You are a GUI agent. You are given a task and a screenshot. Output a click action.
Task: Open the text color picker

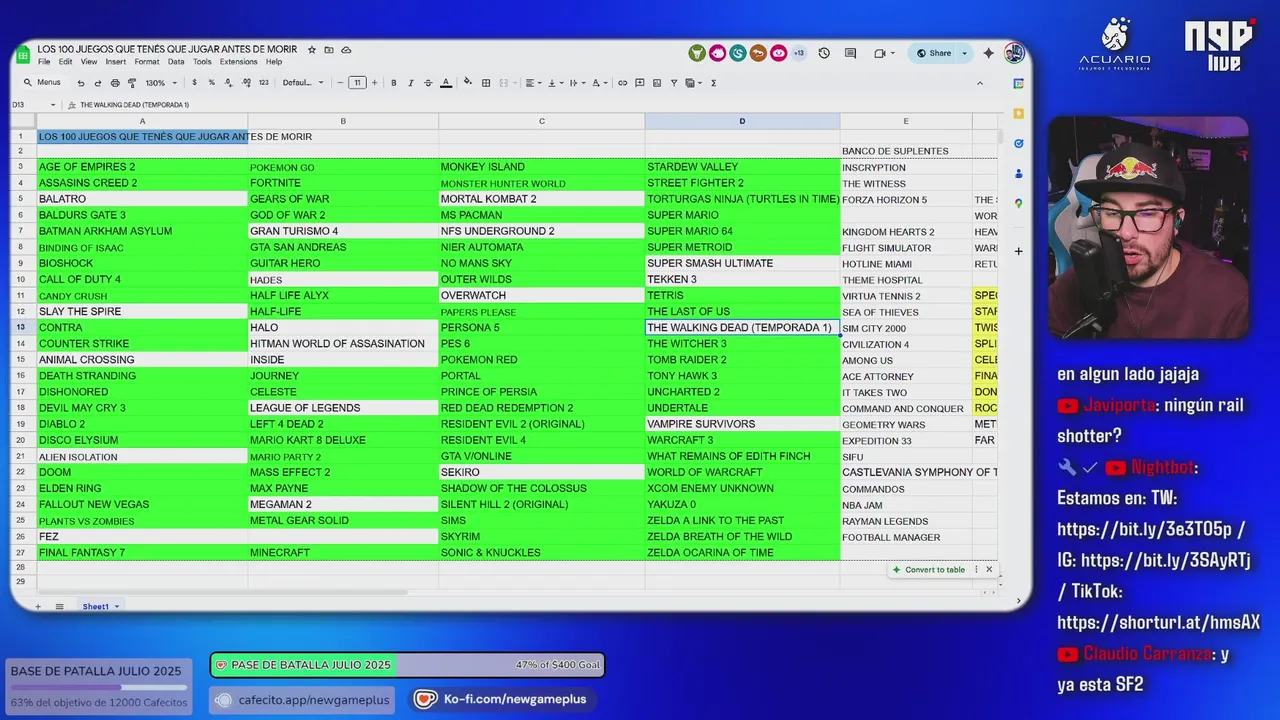446,83
